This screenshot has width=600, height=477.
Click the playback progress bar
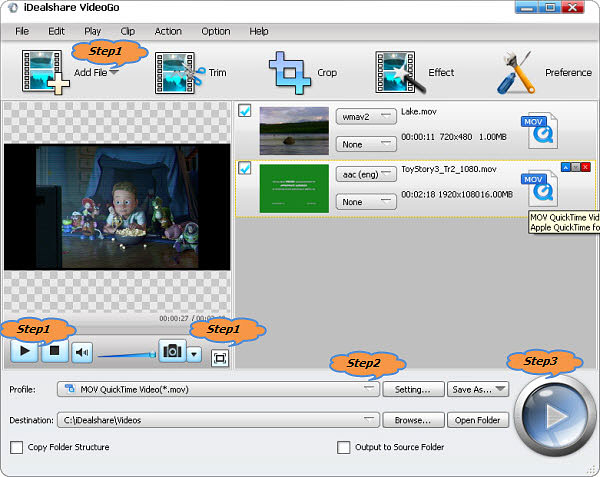pos(117,330)
